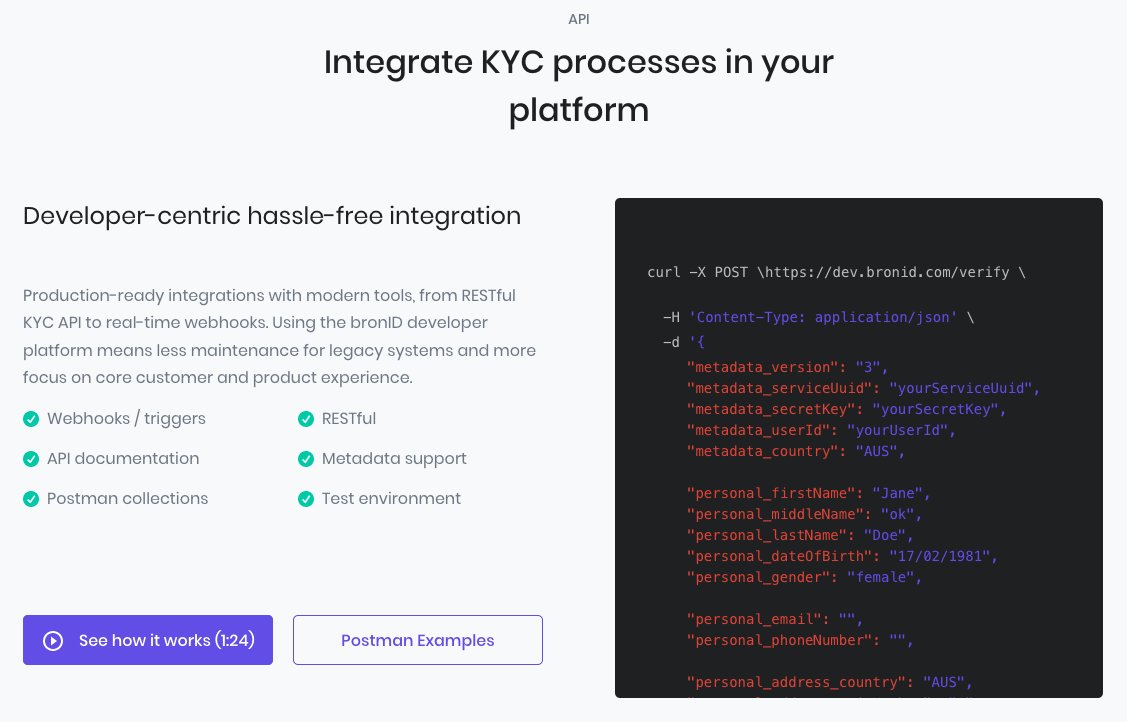Click the "metadata_secretKey" code line
This screenshot has height=722, width=1127.
click(x=847, y=409)
